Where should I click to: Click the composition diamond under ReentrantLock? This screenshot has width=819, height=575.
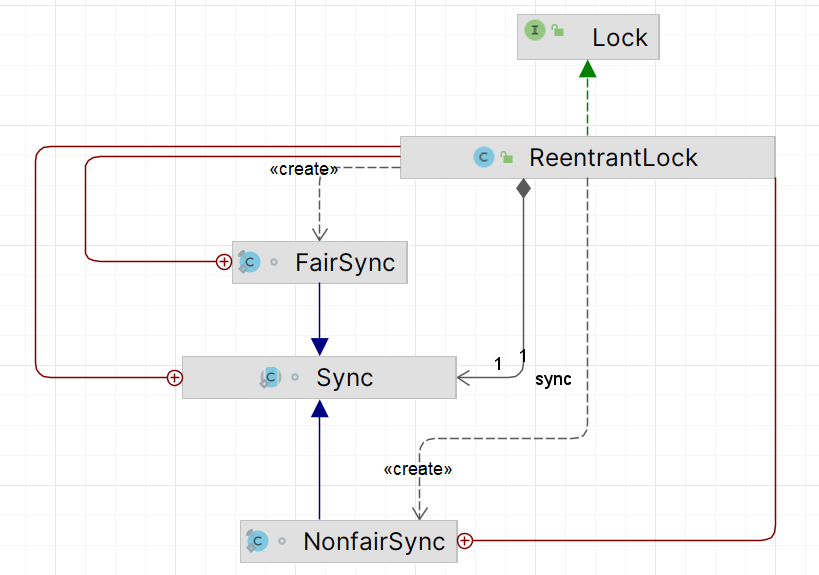coord(521,187)
